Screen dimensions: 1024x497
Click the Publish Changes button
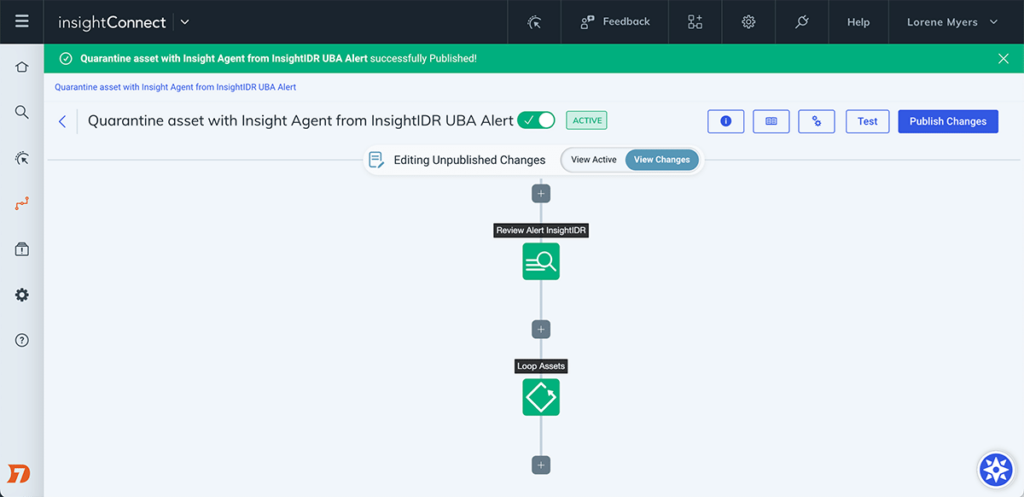pyautogui.click(x=947, y=121)
